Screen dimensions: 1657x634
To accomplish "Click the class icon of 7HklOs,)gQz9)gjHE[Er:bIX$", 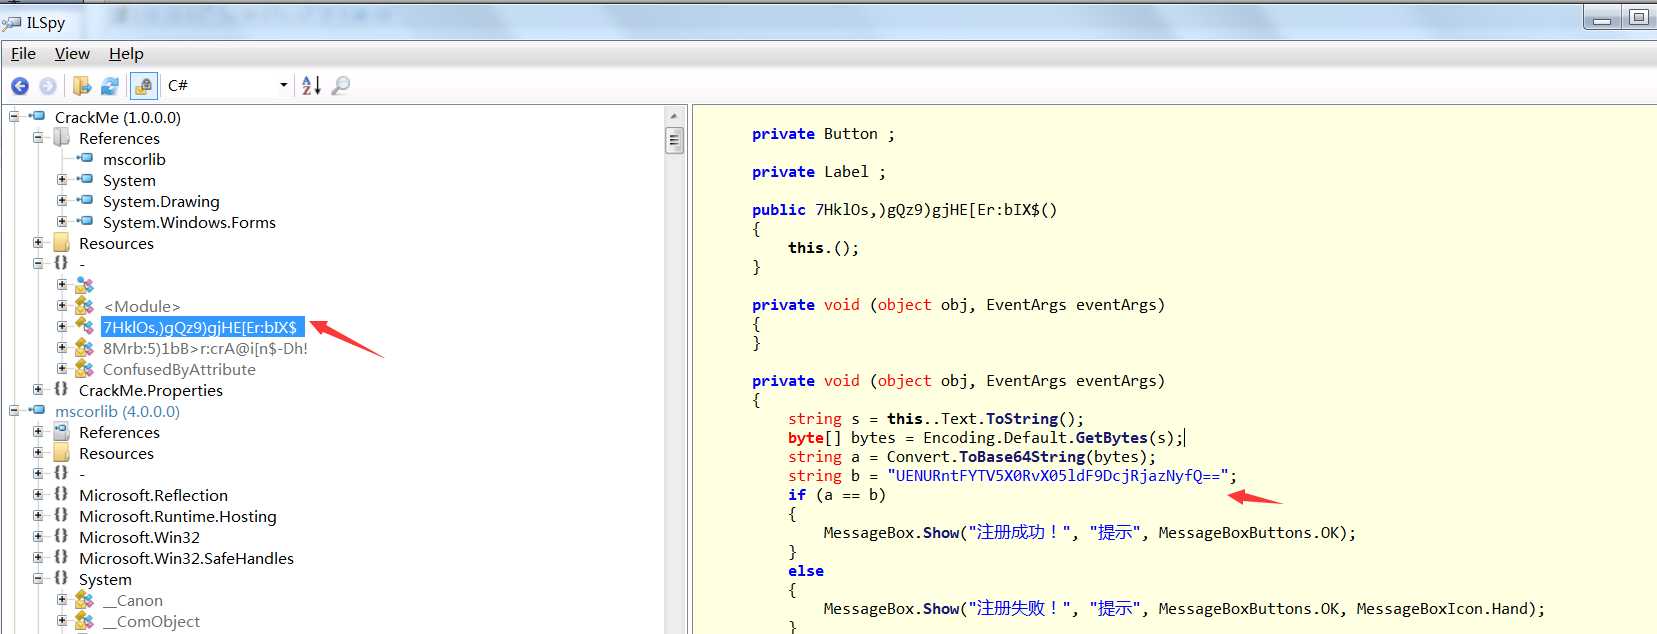I will (x=85, y=327).
